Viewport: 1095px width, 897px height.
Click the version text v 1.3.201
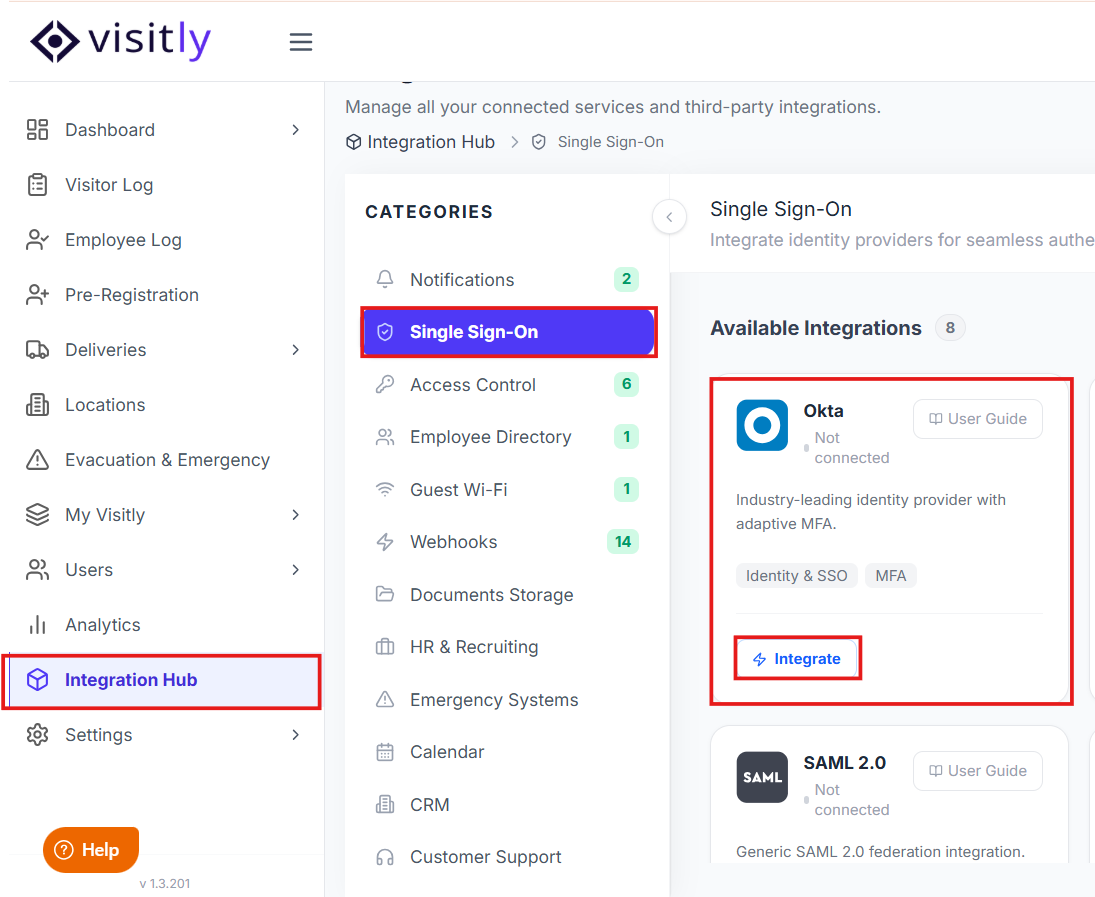click(165, 884)
